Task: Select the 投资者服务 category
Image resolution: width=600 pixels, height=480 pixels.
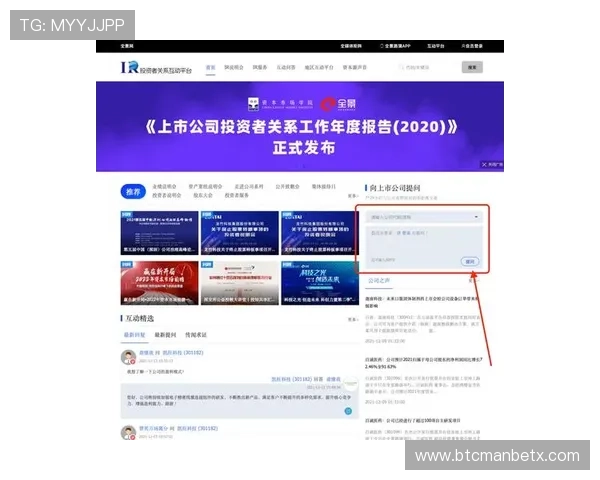Action: coord(236,195)
